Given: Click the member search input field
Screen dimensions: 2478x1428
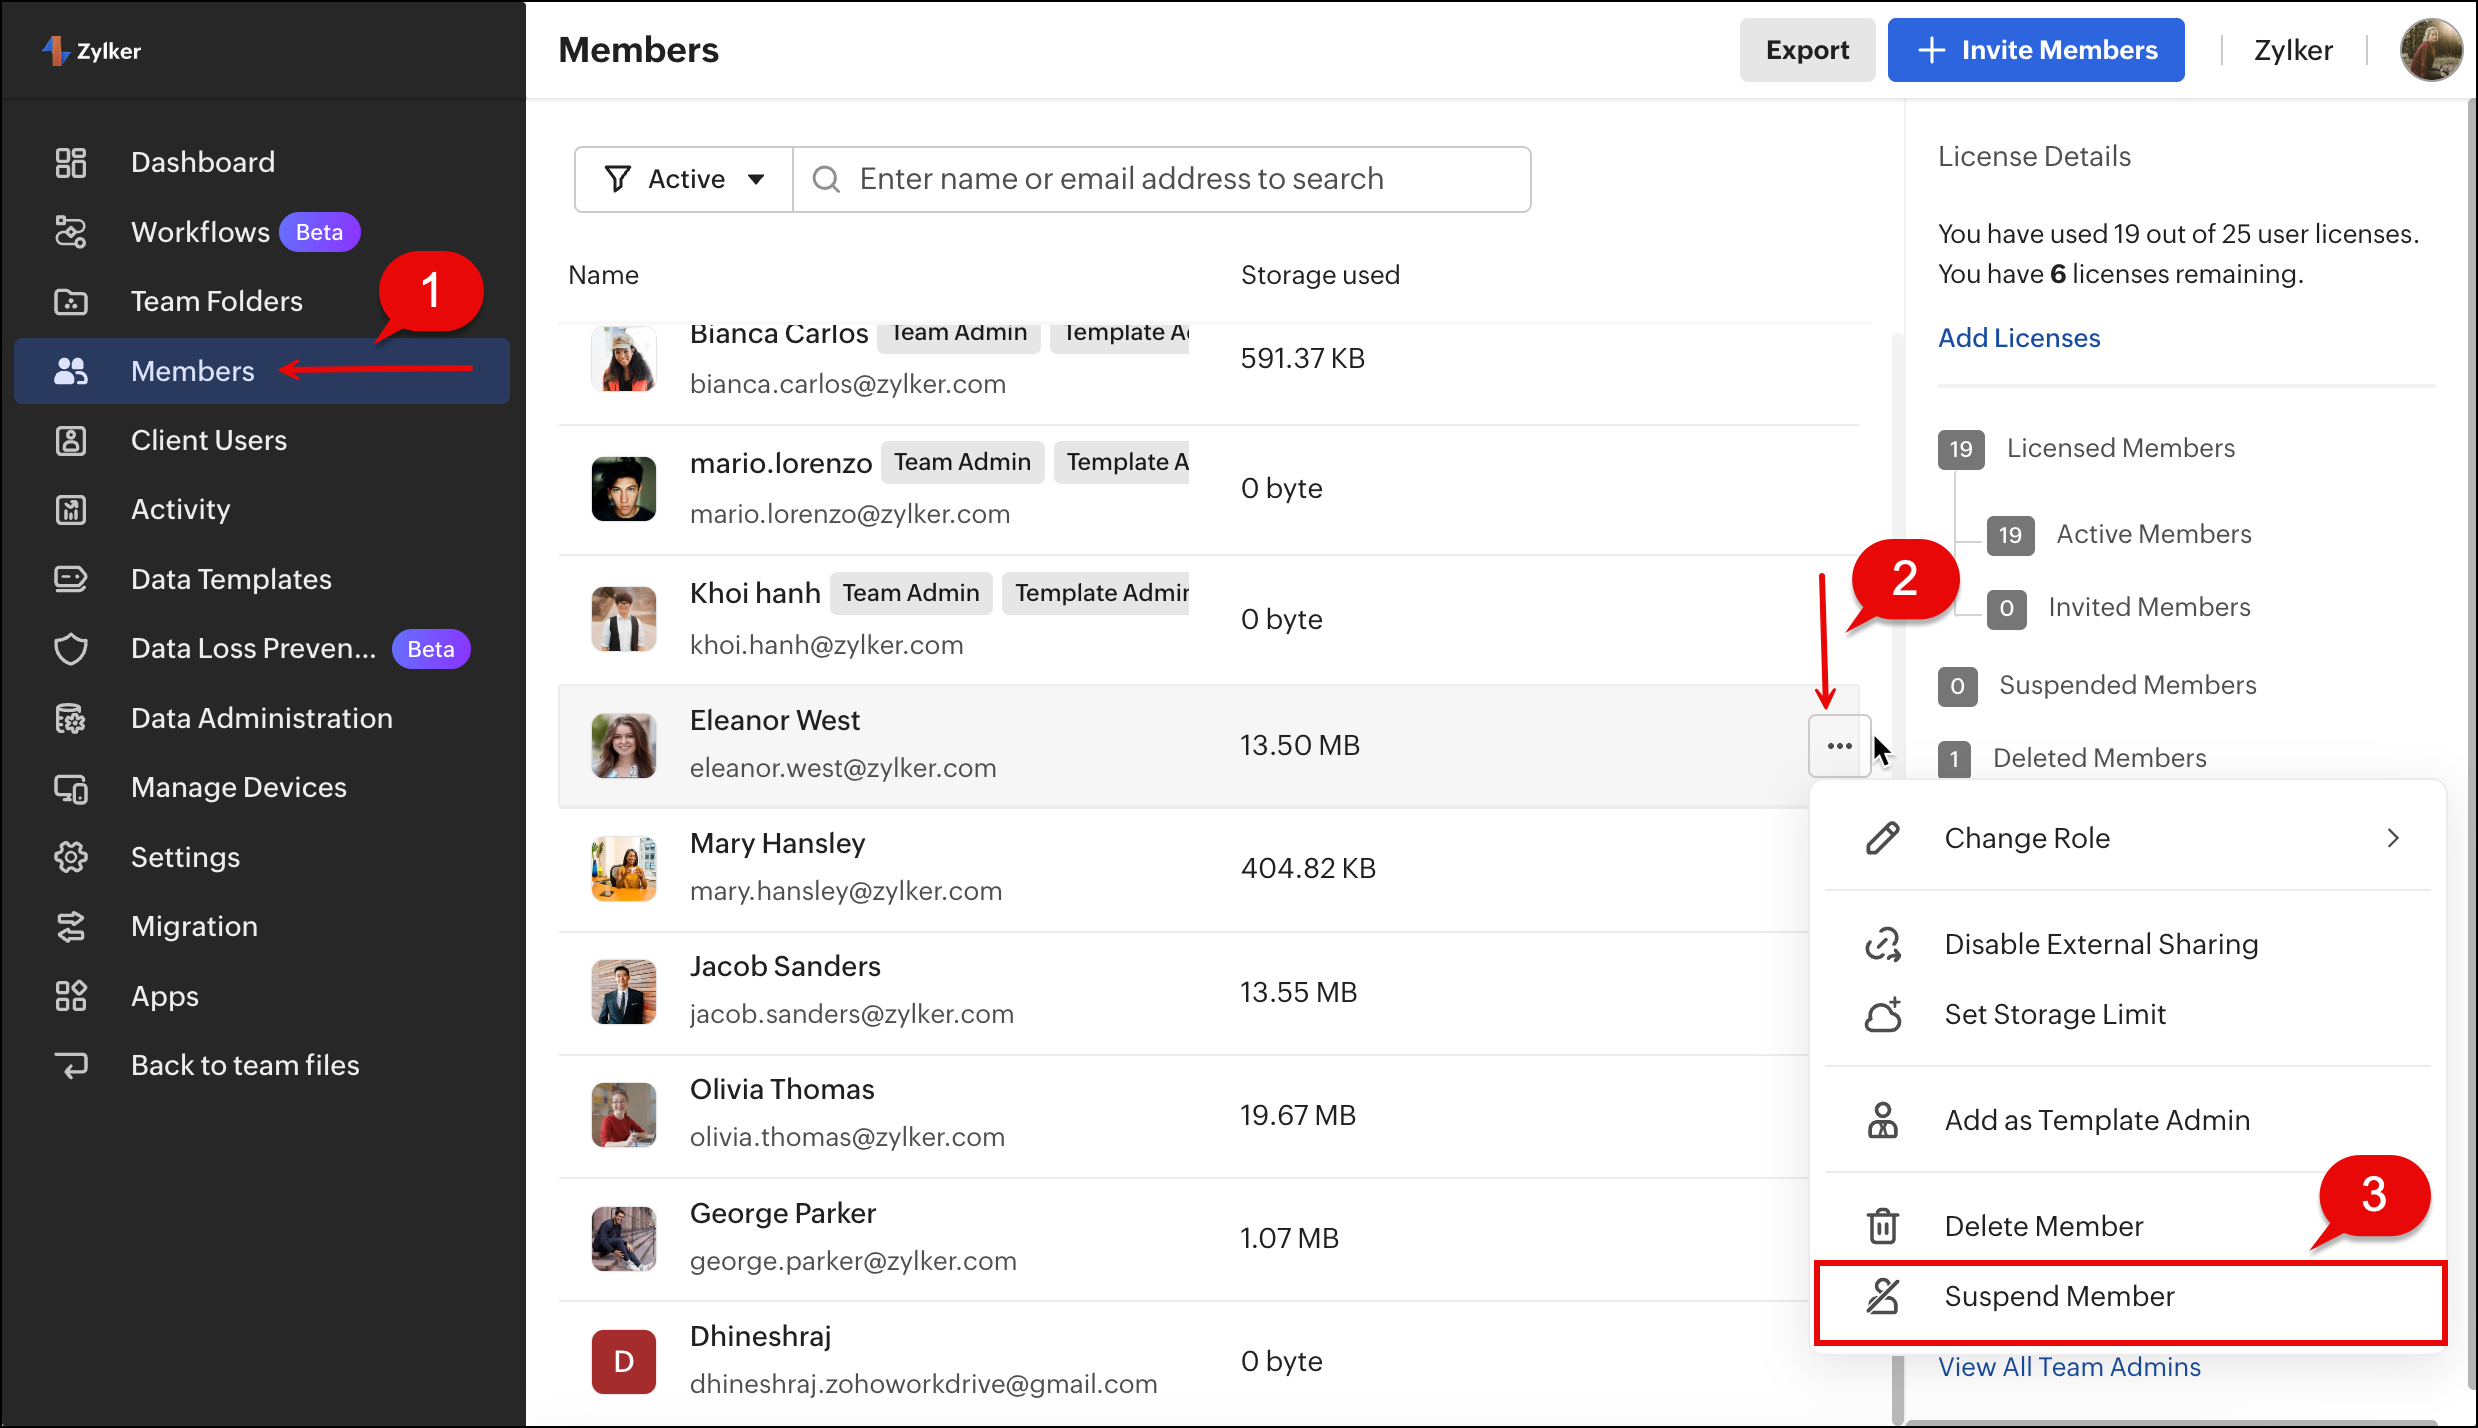Looking at the screenshot, I should (1160, 179).
